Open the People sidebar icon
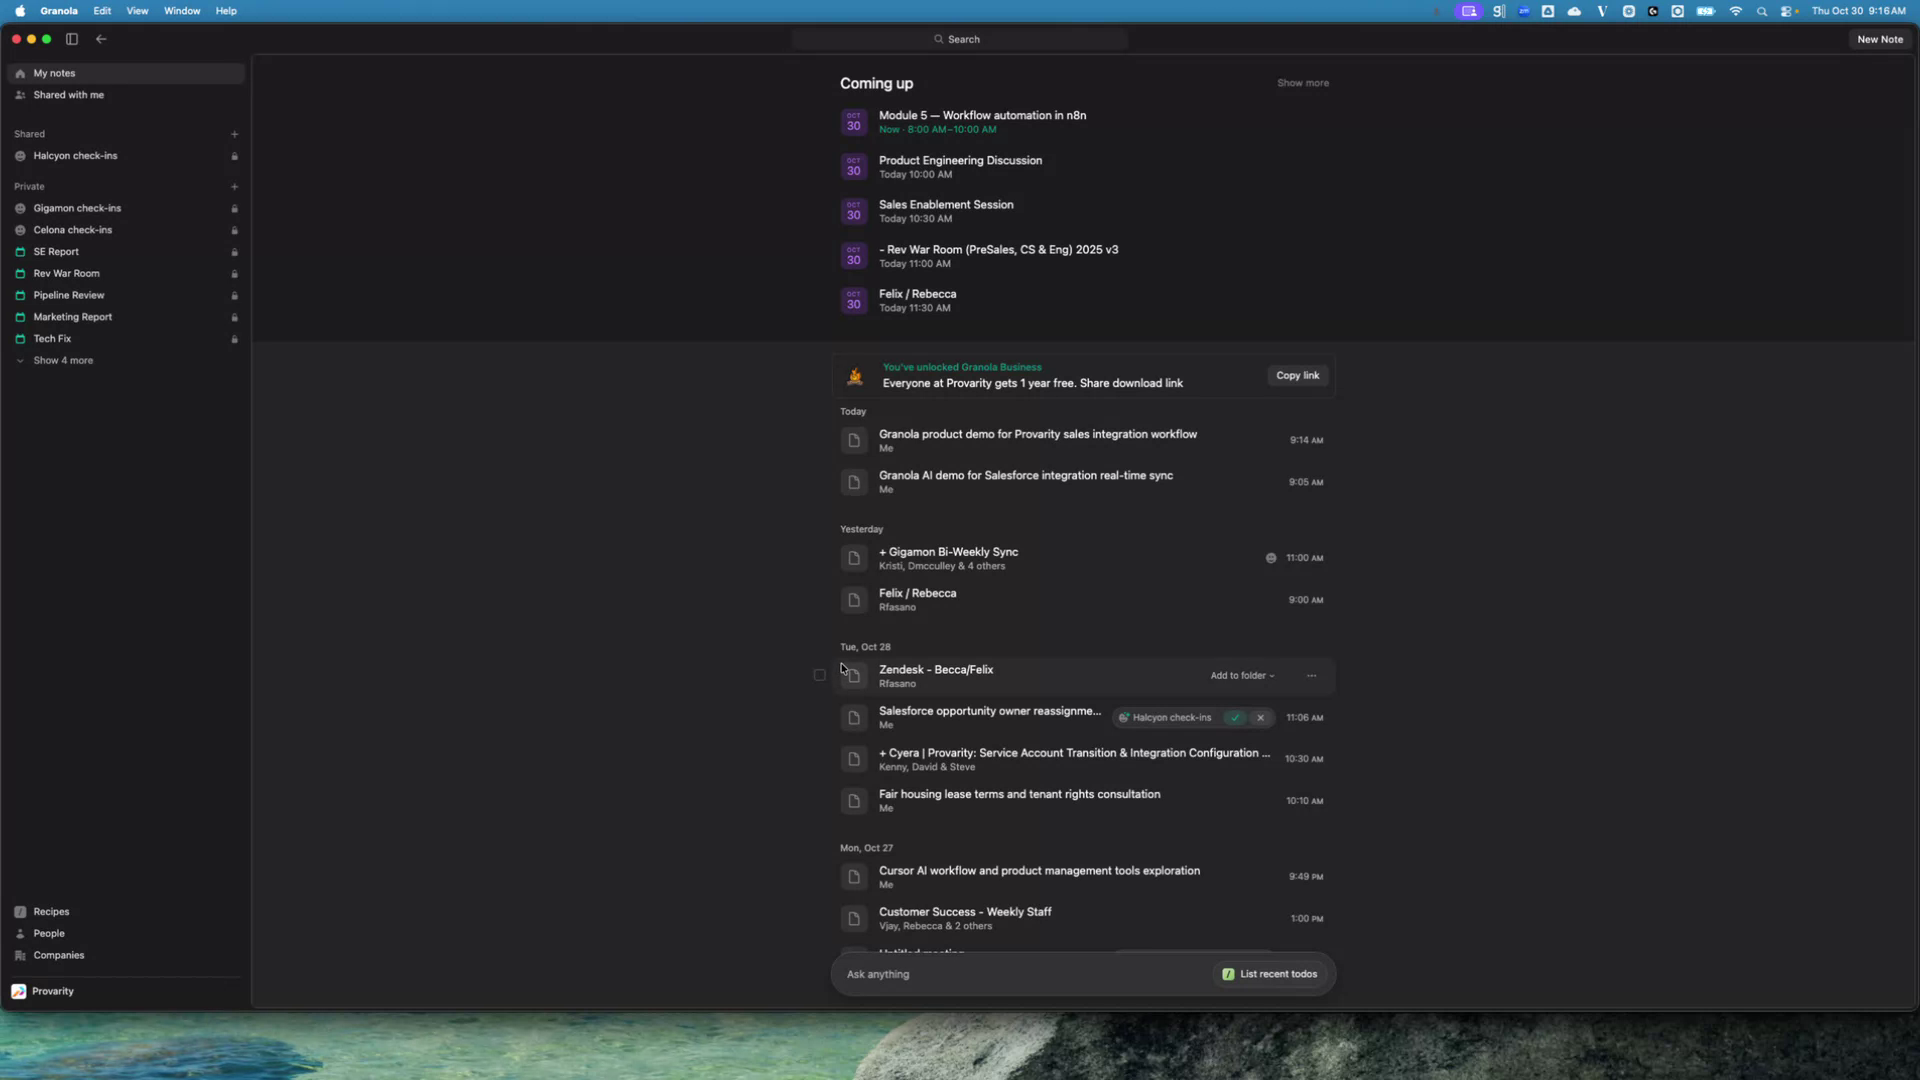The height and width of the screenshot is (1080, 1920). pyautogui.click(x=21, y=934)
